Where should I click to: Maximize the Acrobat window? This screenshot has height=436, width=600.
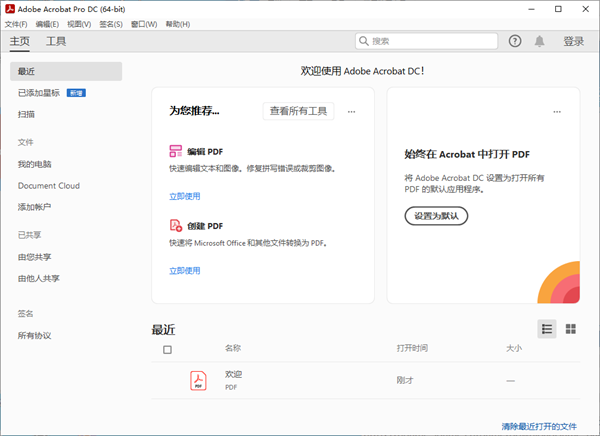[x=558, y=9]
